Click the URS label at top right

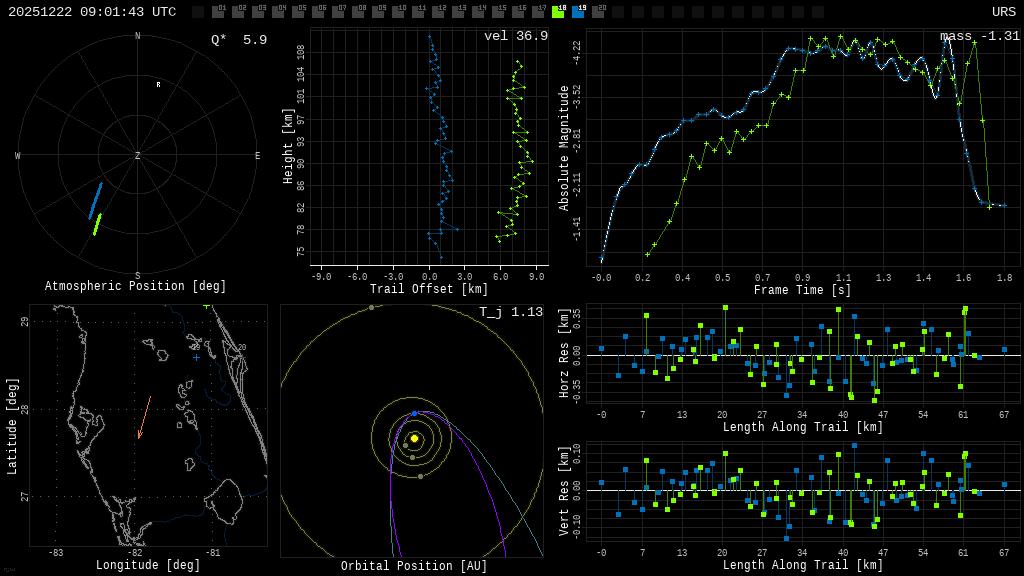pyautogui.click(x=1003, y=12)
